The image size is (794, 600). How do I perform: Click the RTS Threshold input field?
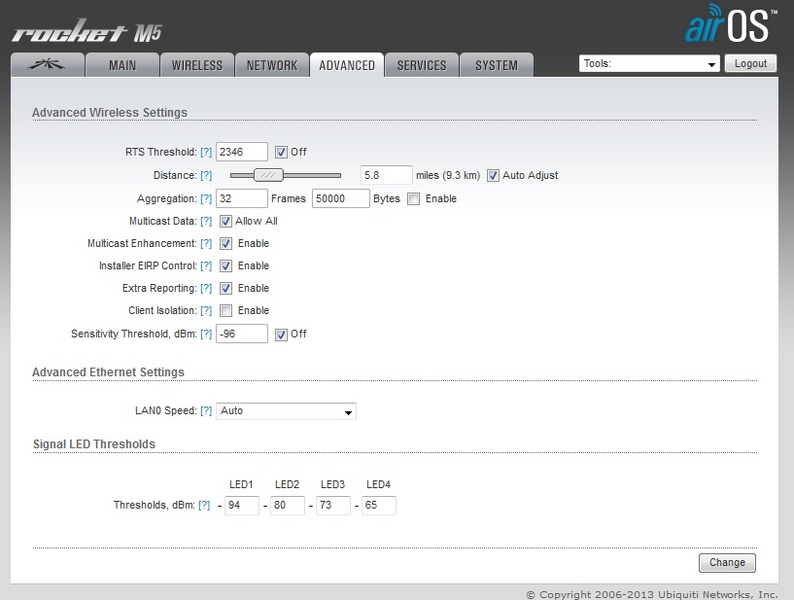[x=242, y=152]
